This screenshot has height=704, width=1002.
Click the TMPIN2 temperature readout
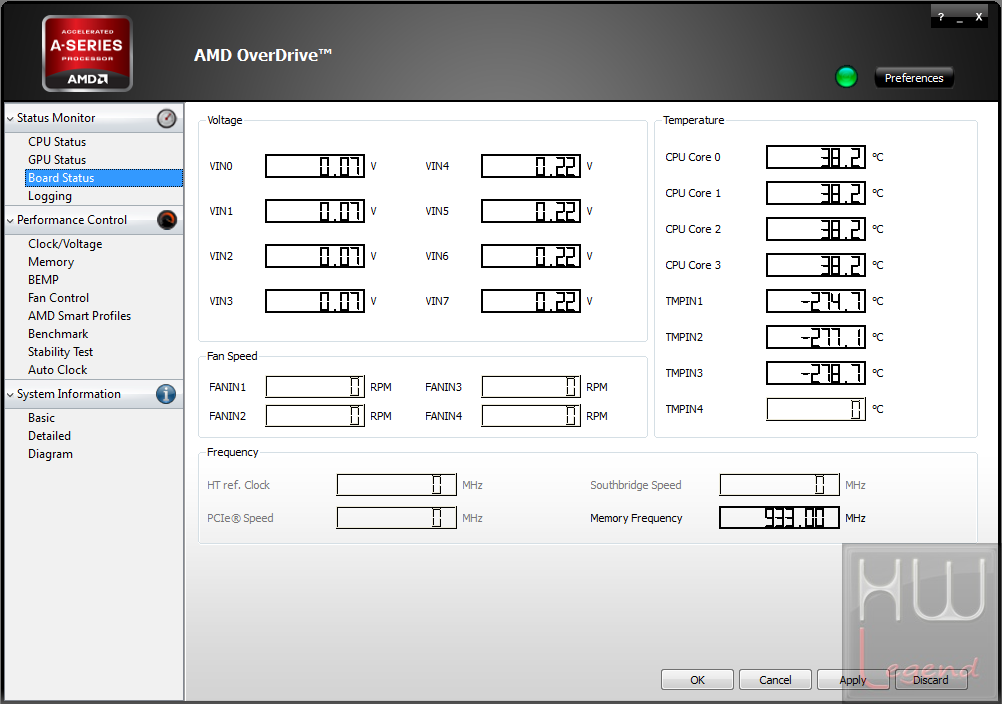pyautogui.click(x=816, y=337)
